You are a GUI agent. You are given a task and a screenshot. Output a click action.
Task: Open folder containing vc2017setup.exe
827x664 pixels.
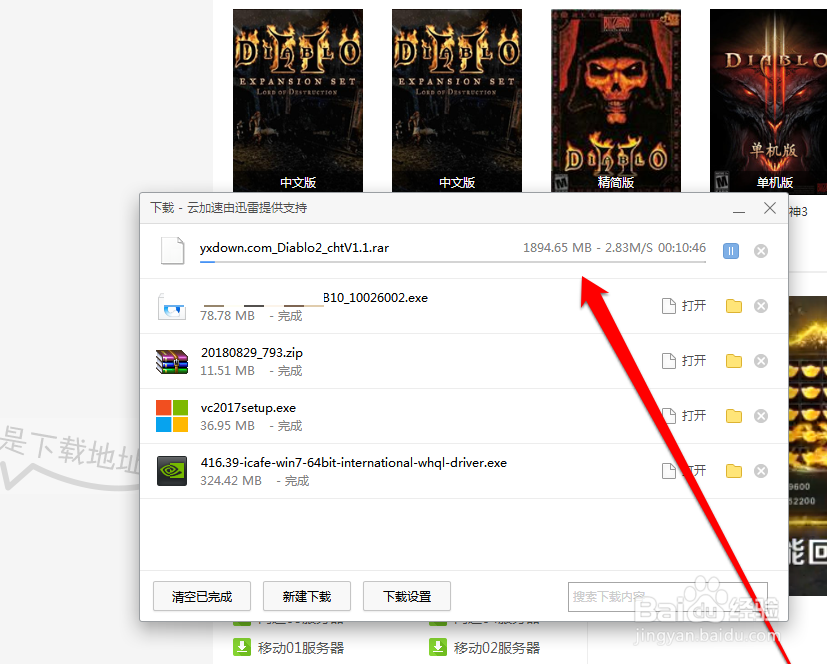[734, 416]
